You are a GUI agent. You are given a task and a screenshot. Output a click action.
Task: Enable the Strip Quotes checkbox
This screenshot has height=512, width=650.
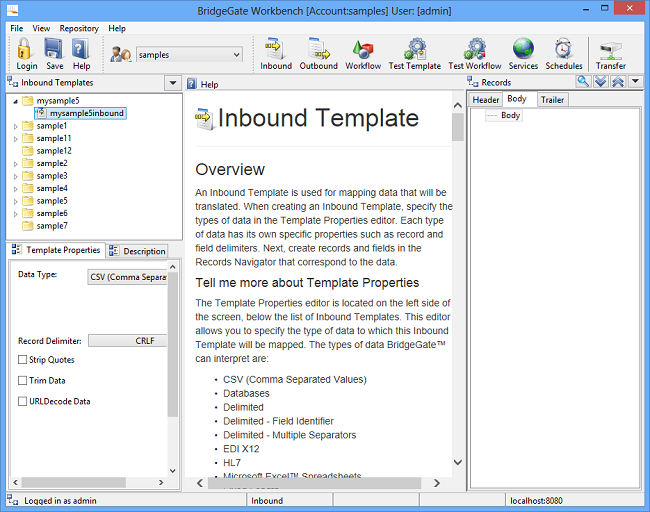click(x=22, y=359)
